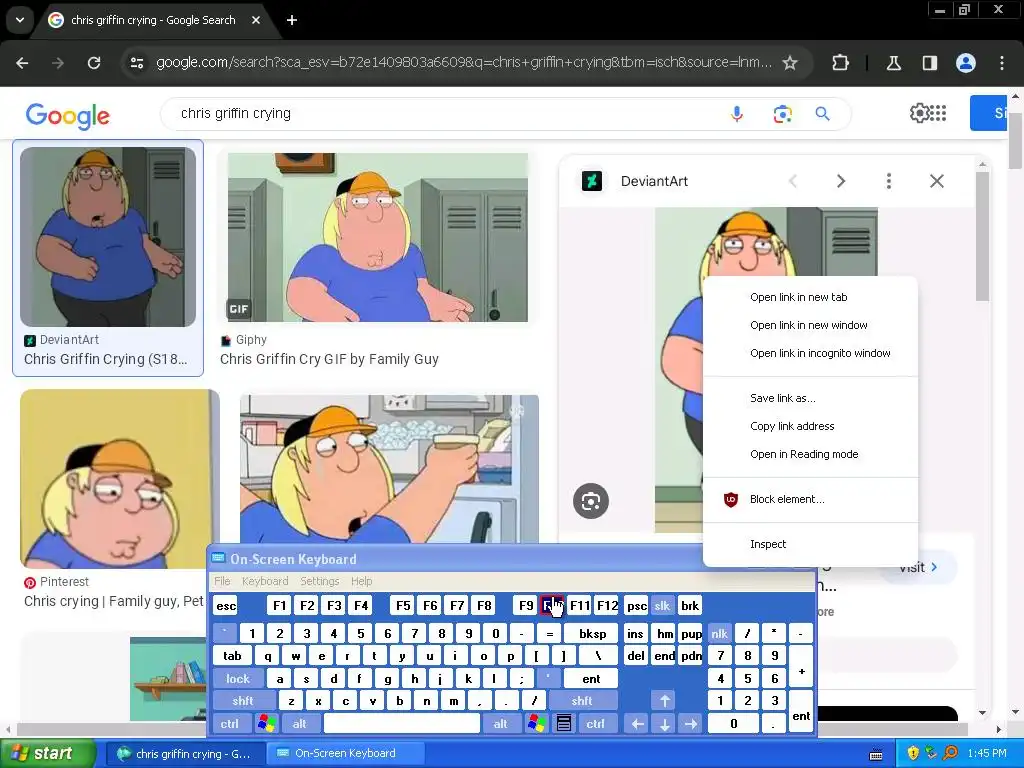Open Chrome Labs flask icon

(x=893, y=63)
